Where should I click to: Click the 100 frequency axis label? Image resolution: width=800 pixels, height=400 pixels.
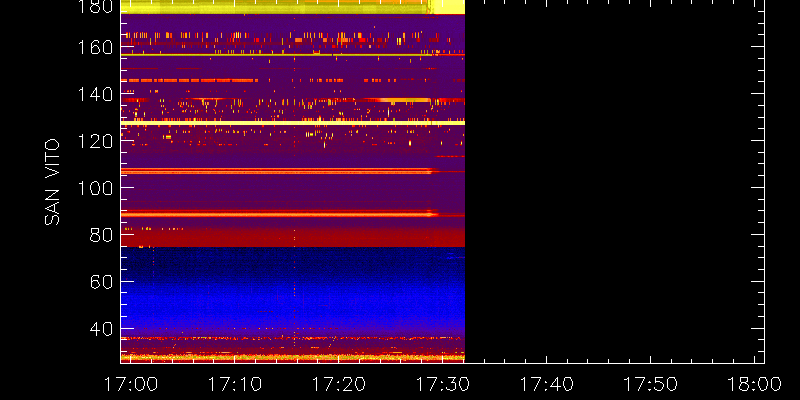click(x=94, y=187)
